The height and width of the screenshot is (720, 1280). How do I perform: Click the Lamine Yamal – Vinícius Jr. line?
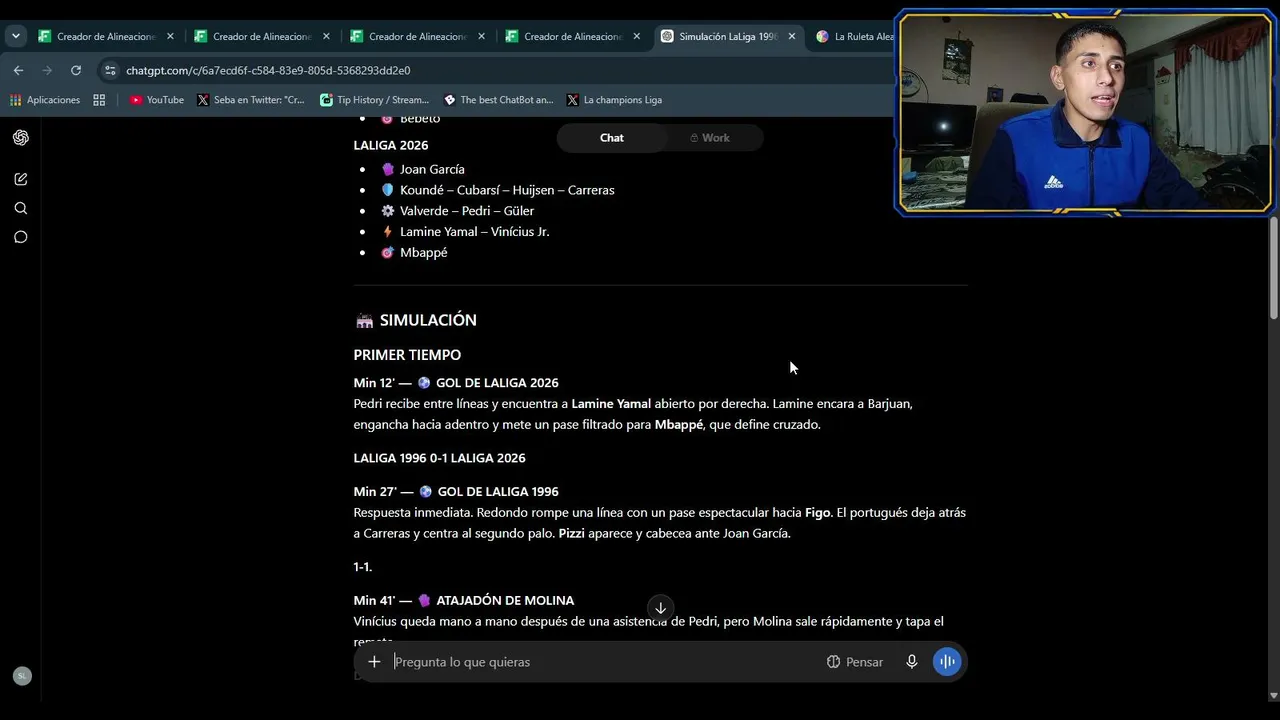tap(475, 232)
